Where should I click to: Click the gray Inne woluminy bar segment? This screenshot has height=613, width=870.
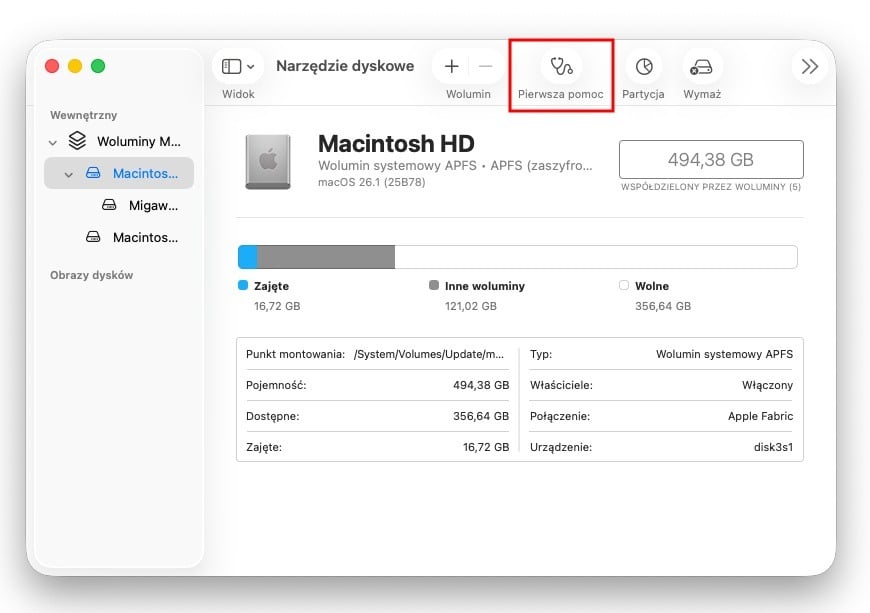326,257
